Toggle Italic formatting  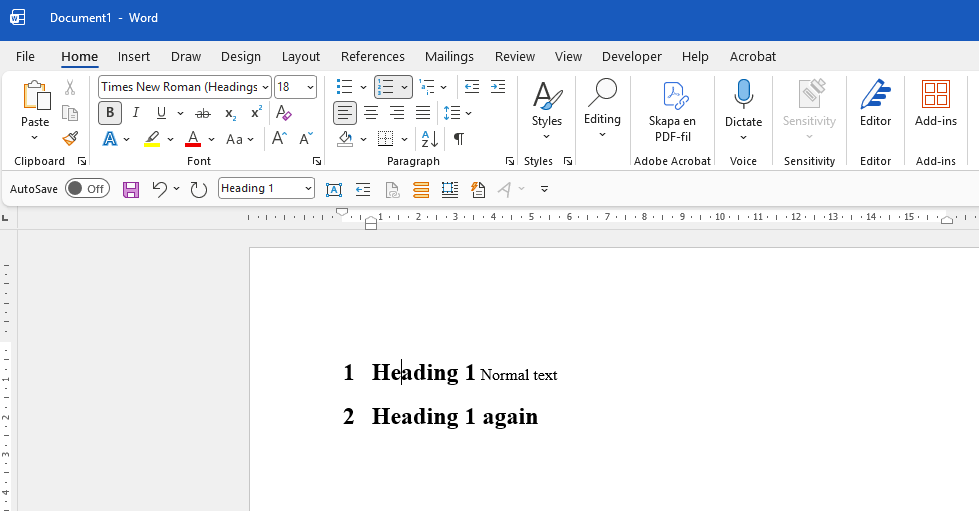pos(135,113)
